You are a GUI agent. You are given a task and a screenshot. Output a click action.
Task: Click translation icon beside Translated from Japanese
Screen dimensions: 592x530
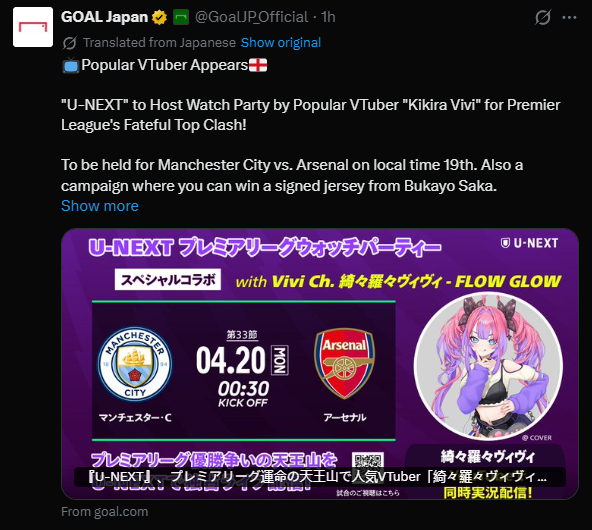(69, 43)
